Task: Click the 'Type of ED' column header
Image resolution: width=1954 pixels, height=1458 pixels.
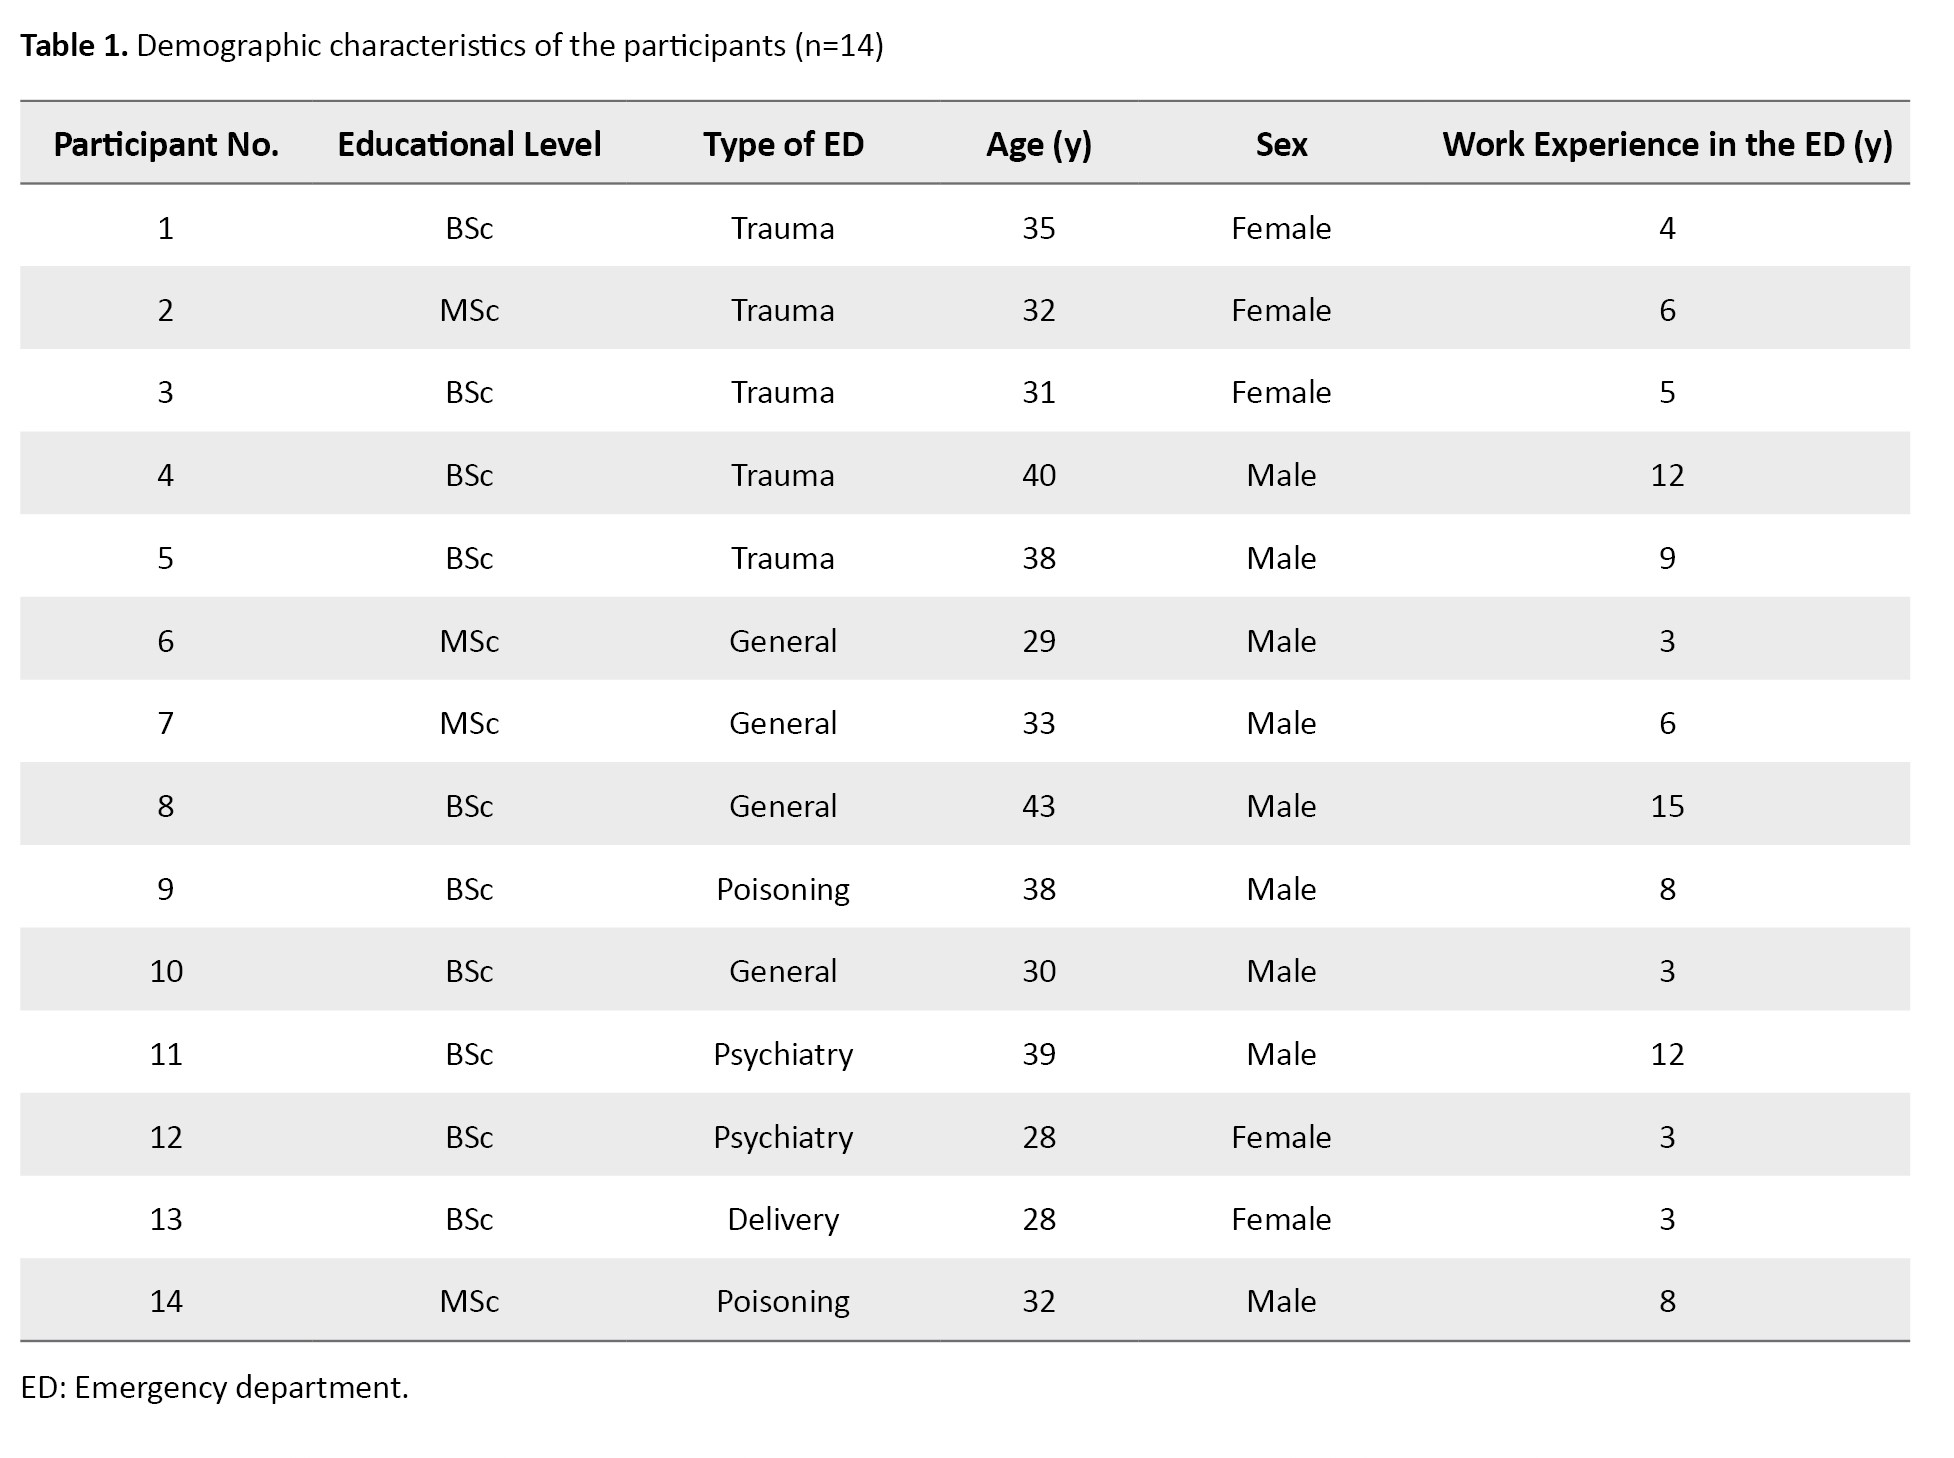Action: 783,145
